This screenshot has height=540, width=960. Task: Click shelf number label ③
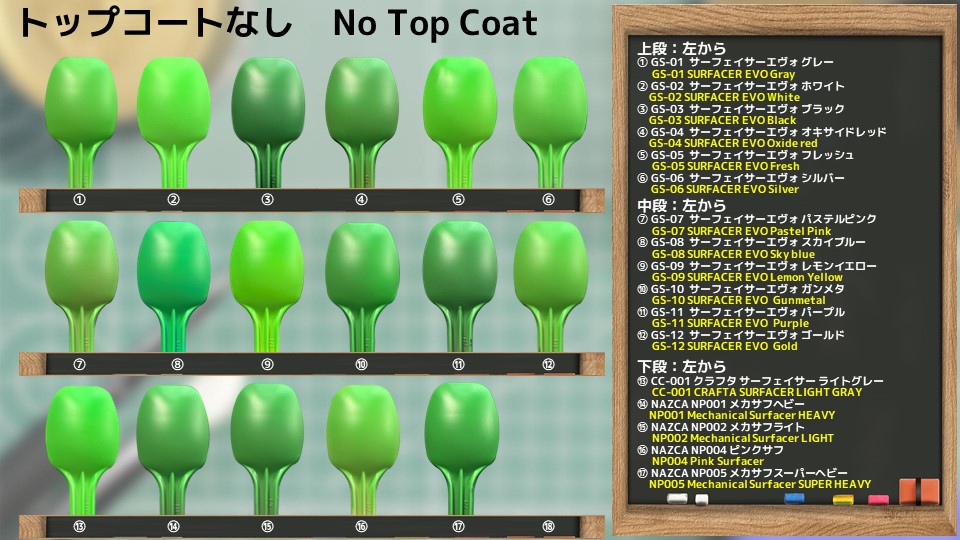(268, 200)
